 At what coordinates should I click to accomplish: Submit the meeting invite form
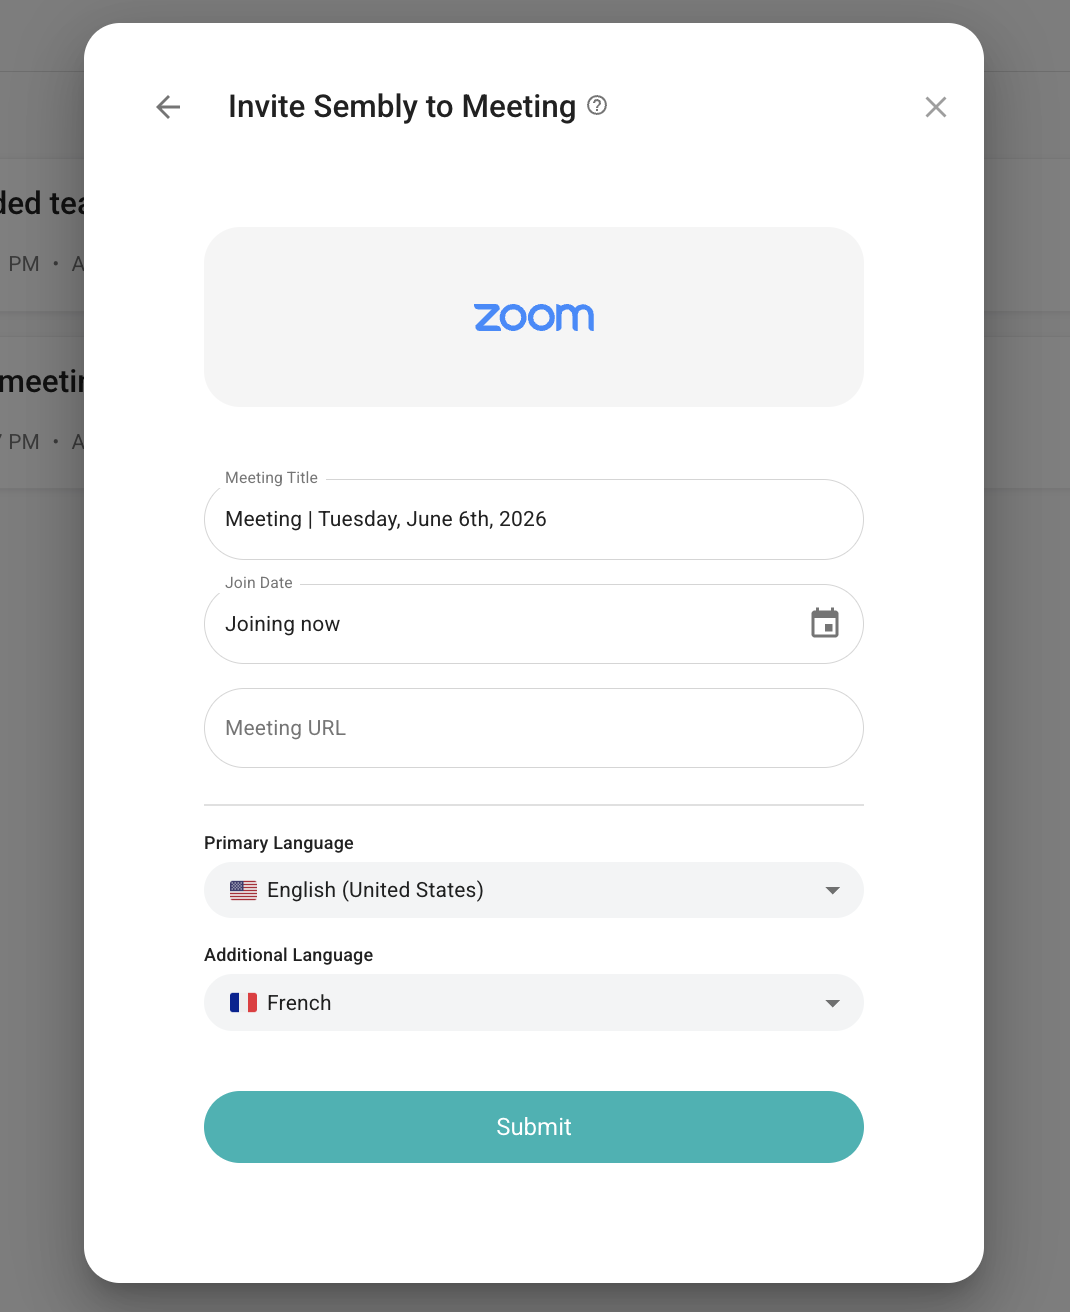534,1127
